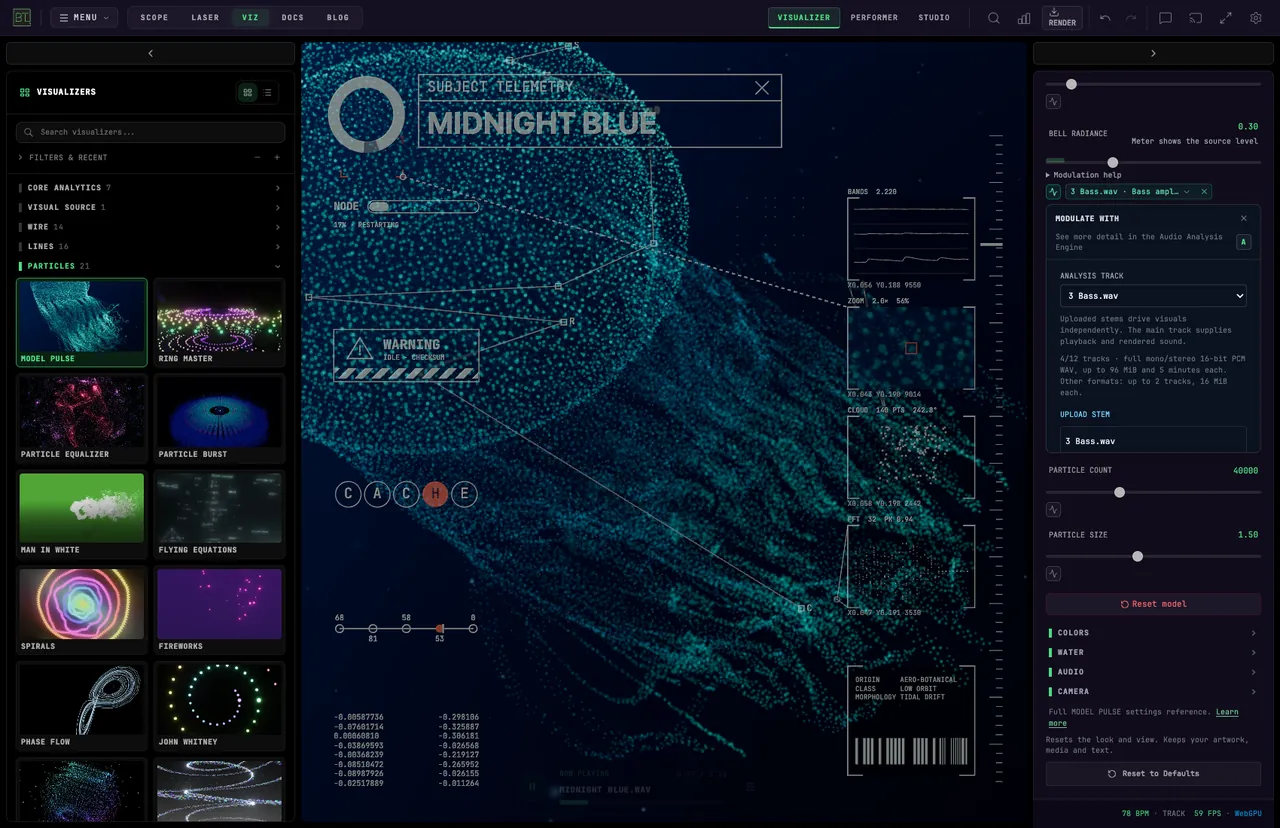Open the DOCS tab
1280x828 pixels.
[x=293, y=18]
